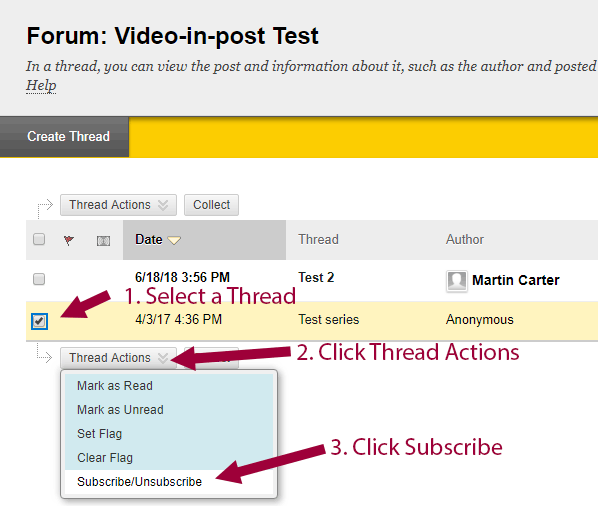598x506 pixels.
Task: Open the Help link
Action: tap(41, 85)
